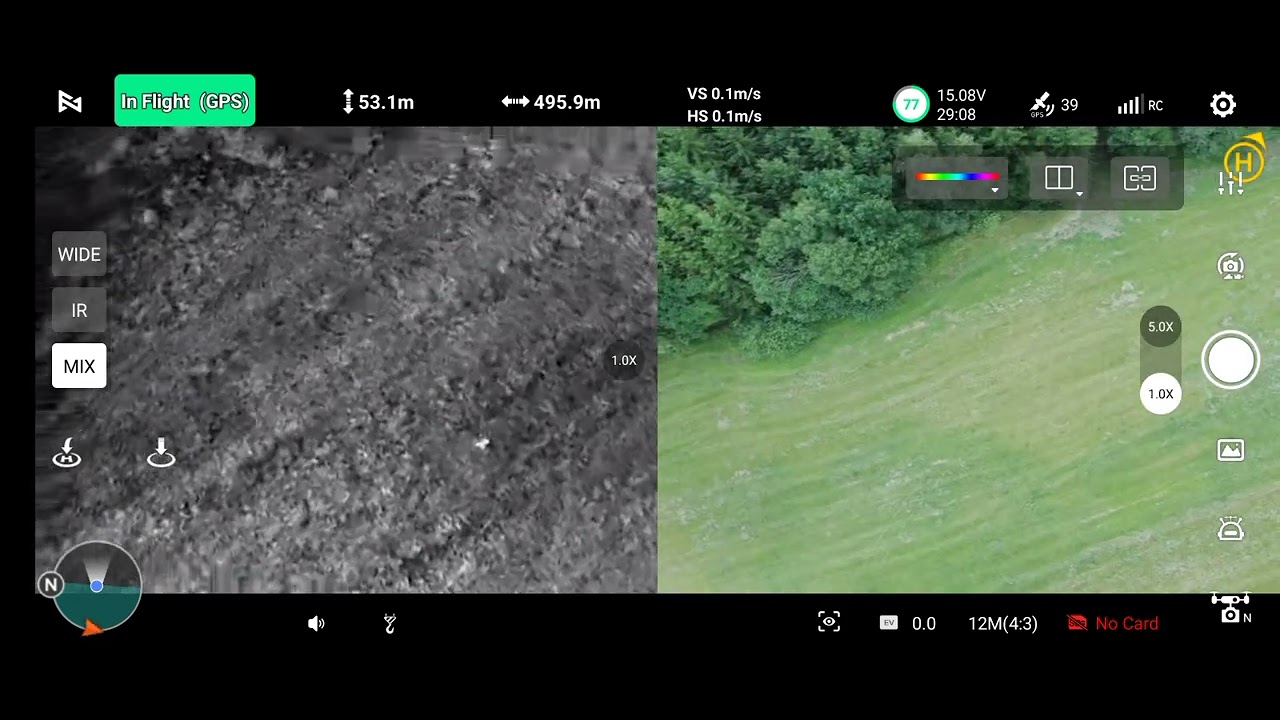This screenshot has width=1280, height=720.
Task: Toggle the eye tracking focus icon
Action: [x=829, y=622]
